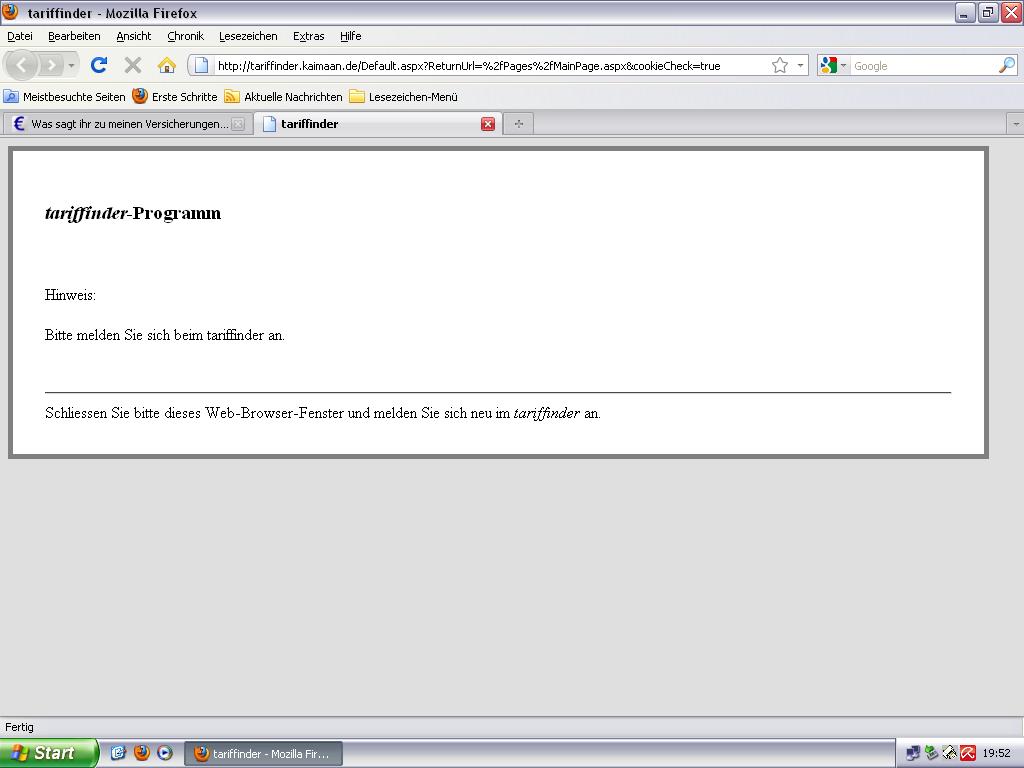Focus the Google search field

coord(924,65)
